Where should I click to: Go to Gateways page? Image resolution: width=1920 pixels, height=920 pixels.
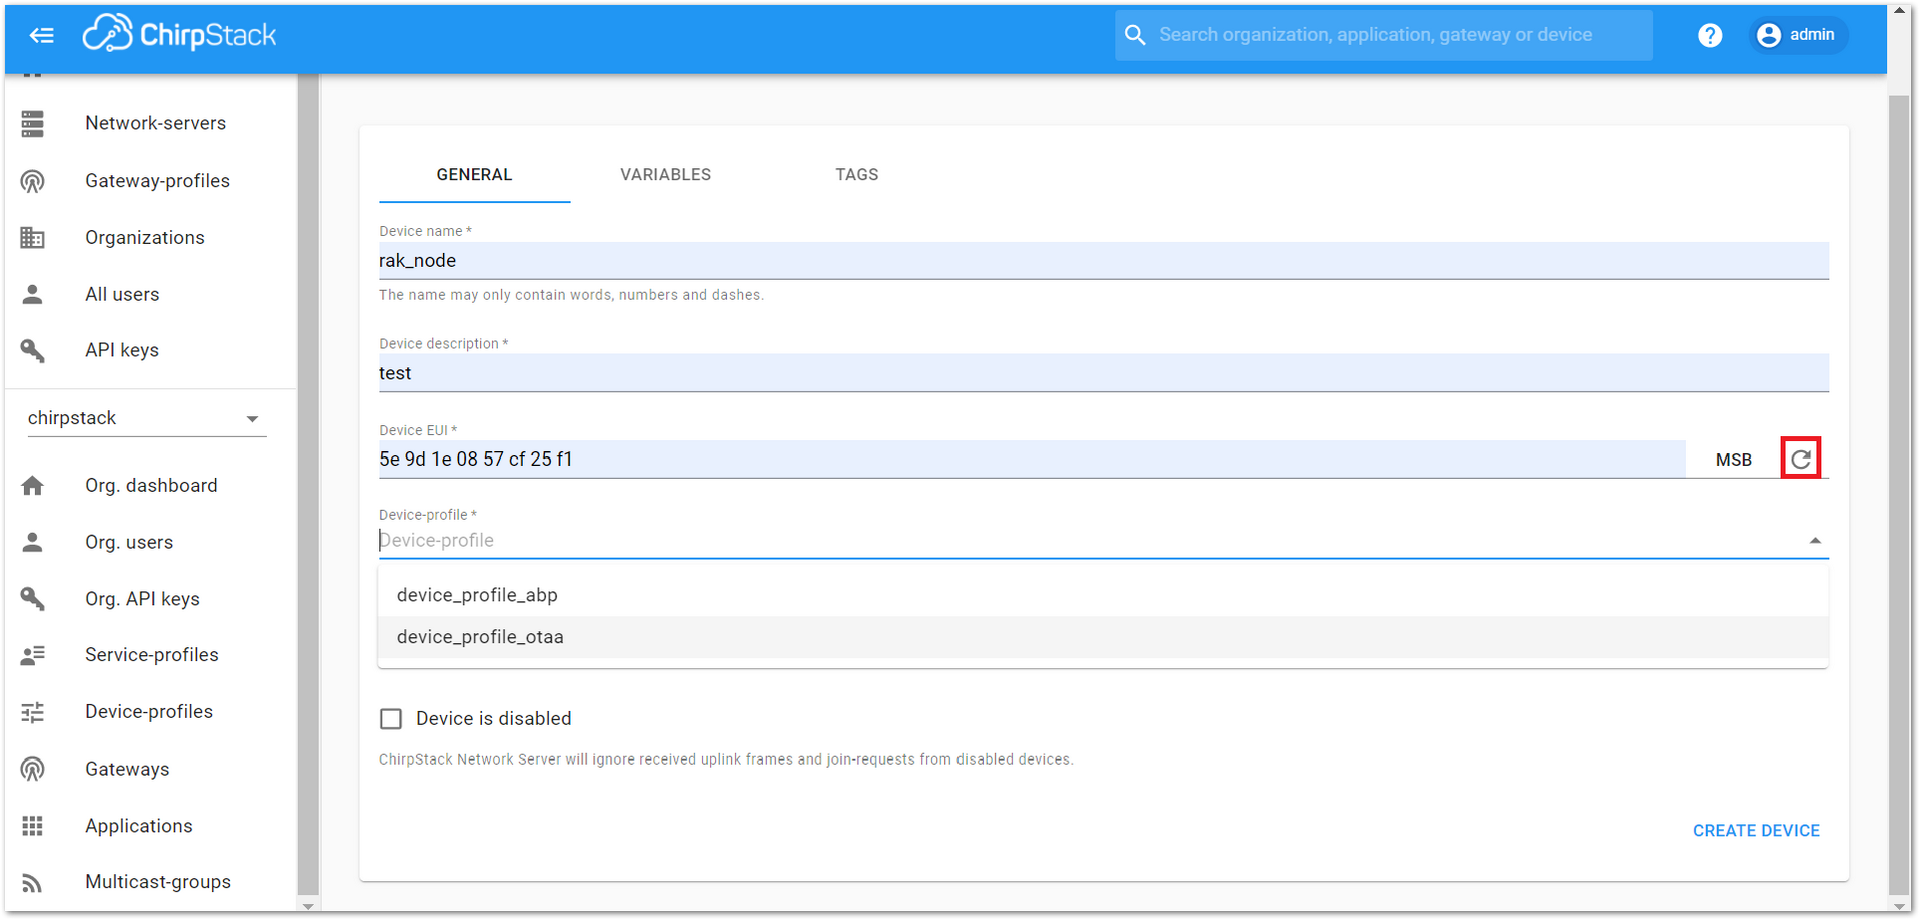pyautogui.click(x=127, y=769)
